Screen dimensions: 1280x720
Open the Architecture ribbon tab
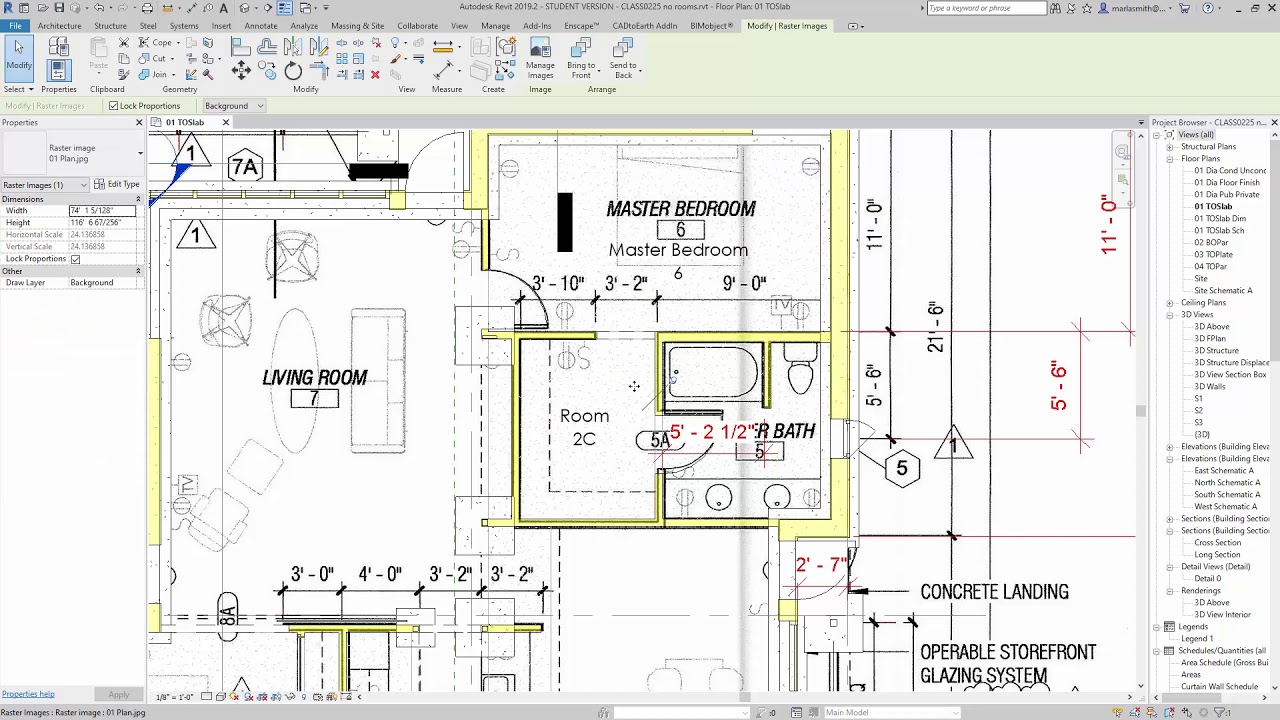[x=59, y=26]
